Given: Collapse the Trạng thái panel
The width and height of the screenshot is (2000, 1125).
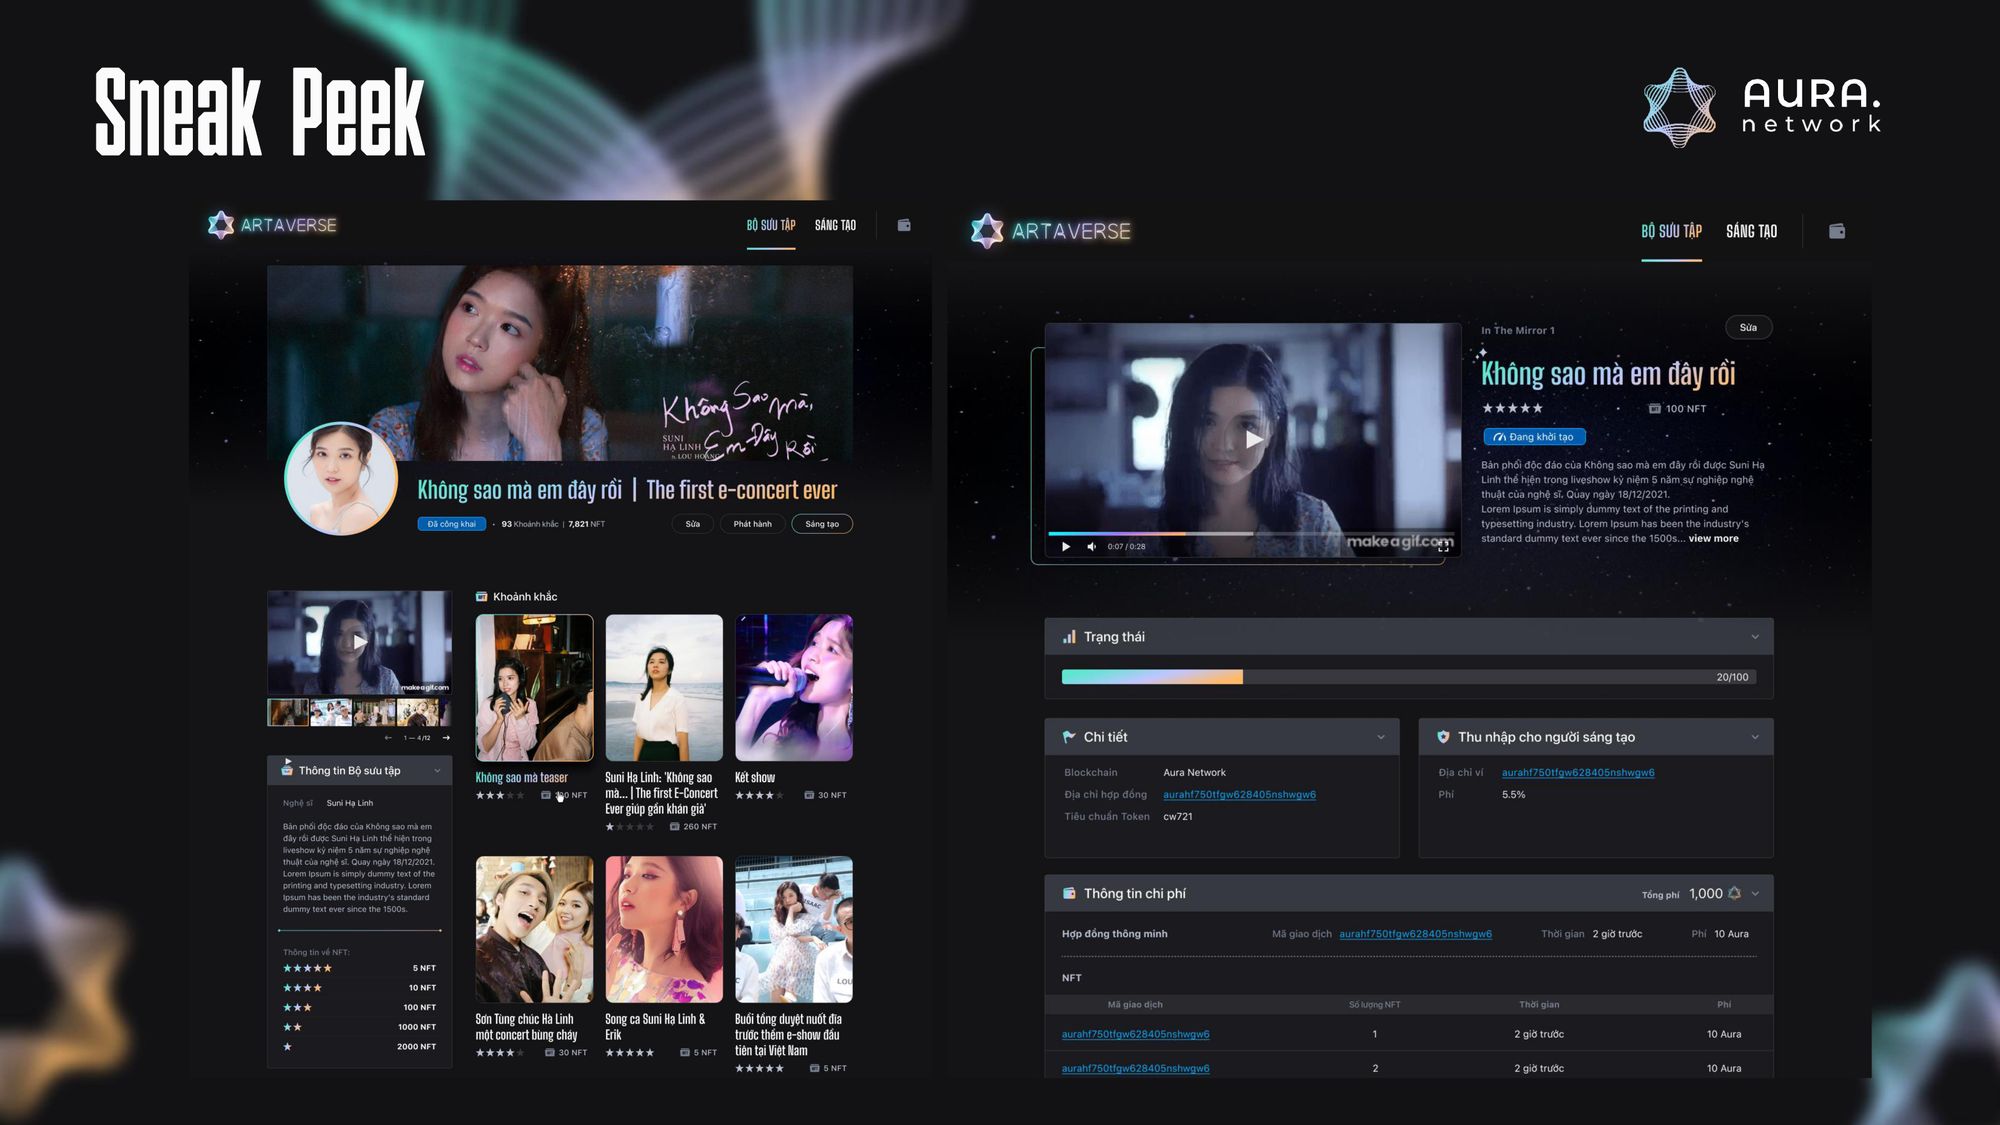Looking at the screenshot, I should coord(1754,637).
